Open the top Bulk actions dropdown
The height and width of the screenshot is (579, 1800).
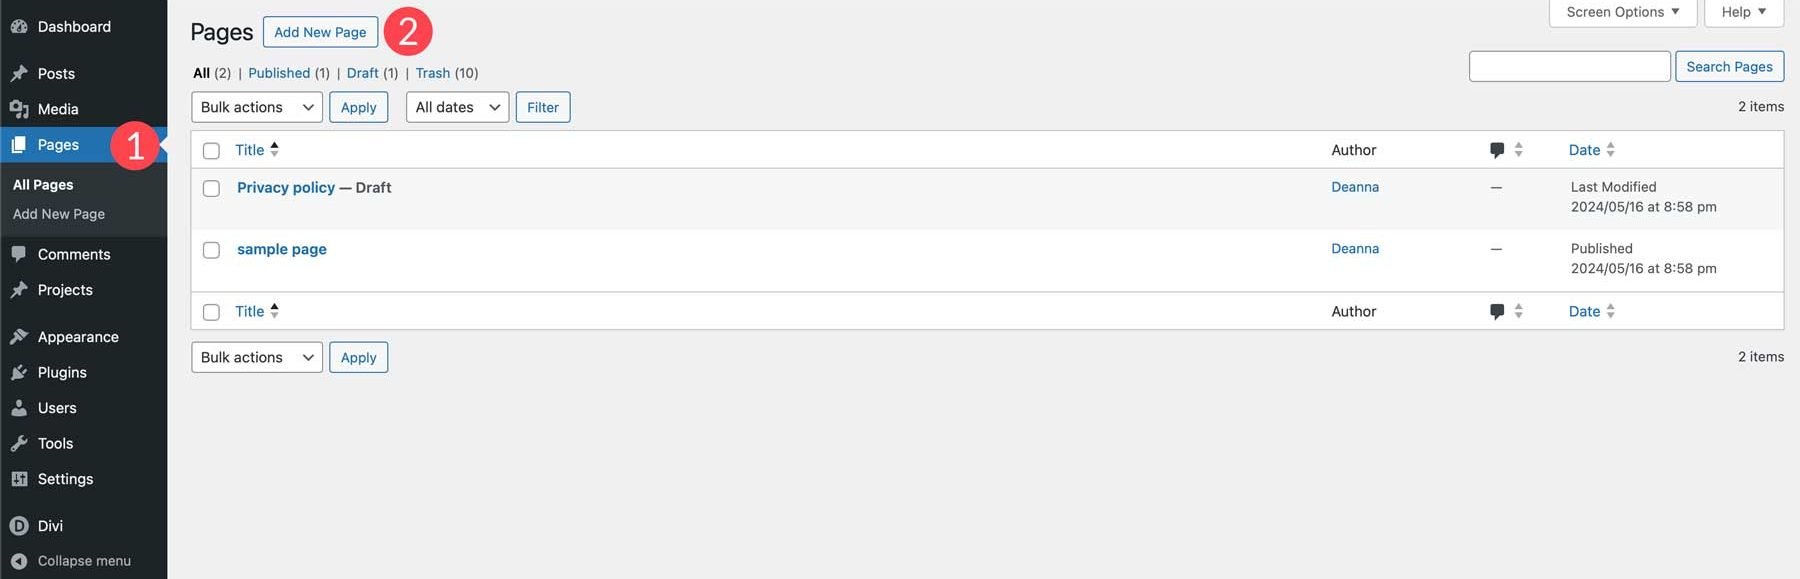[x=256, y=107]
